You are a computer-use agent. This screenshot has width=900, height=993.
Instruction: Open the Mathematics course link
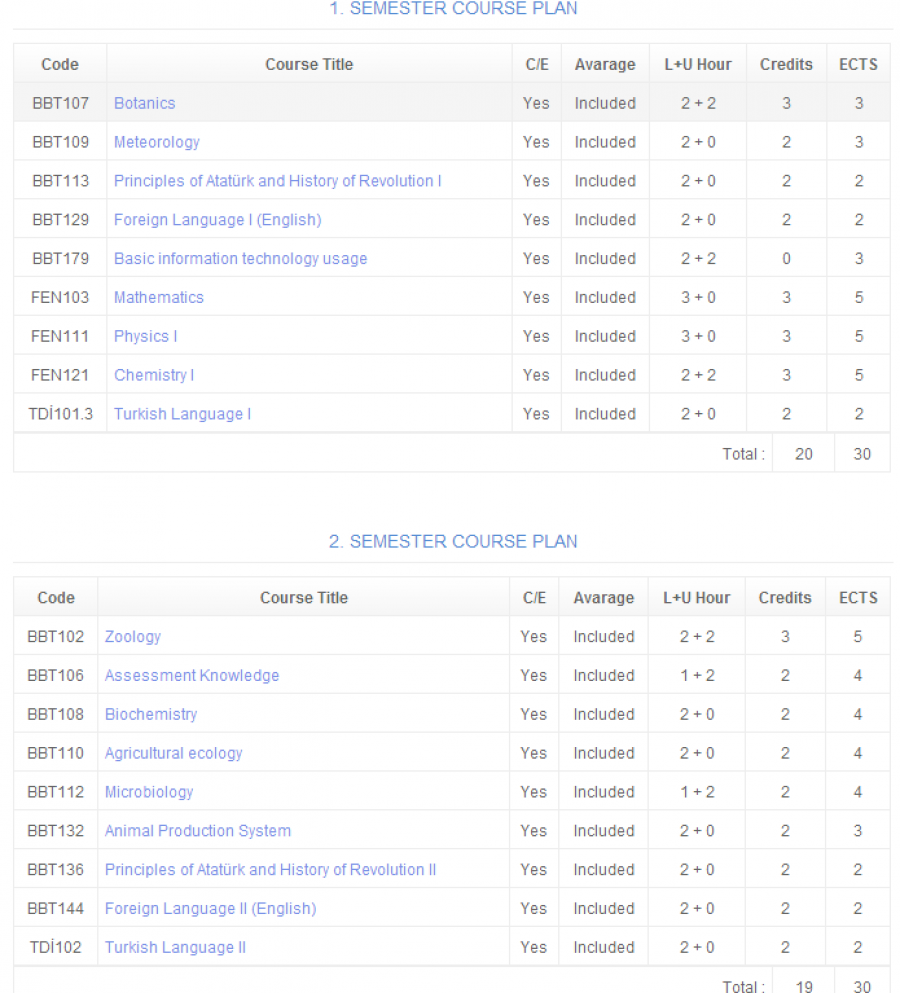(x=159, y=298)
